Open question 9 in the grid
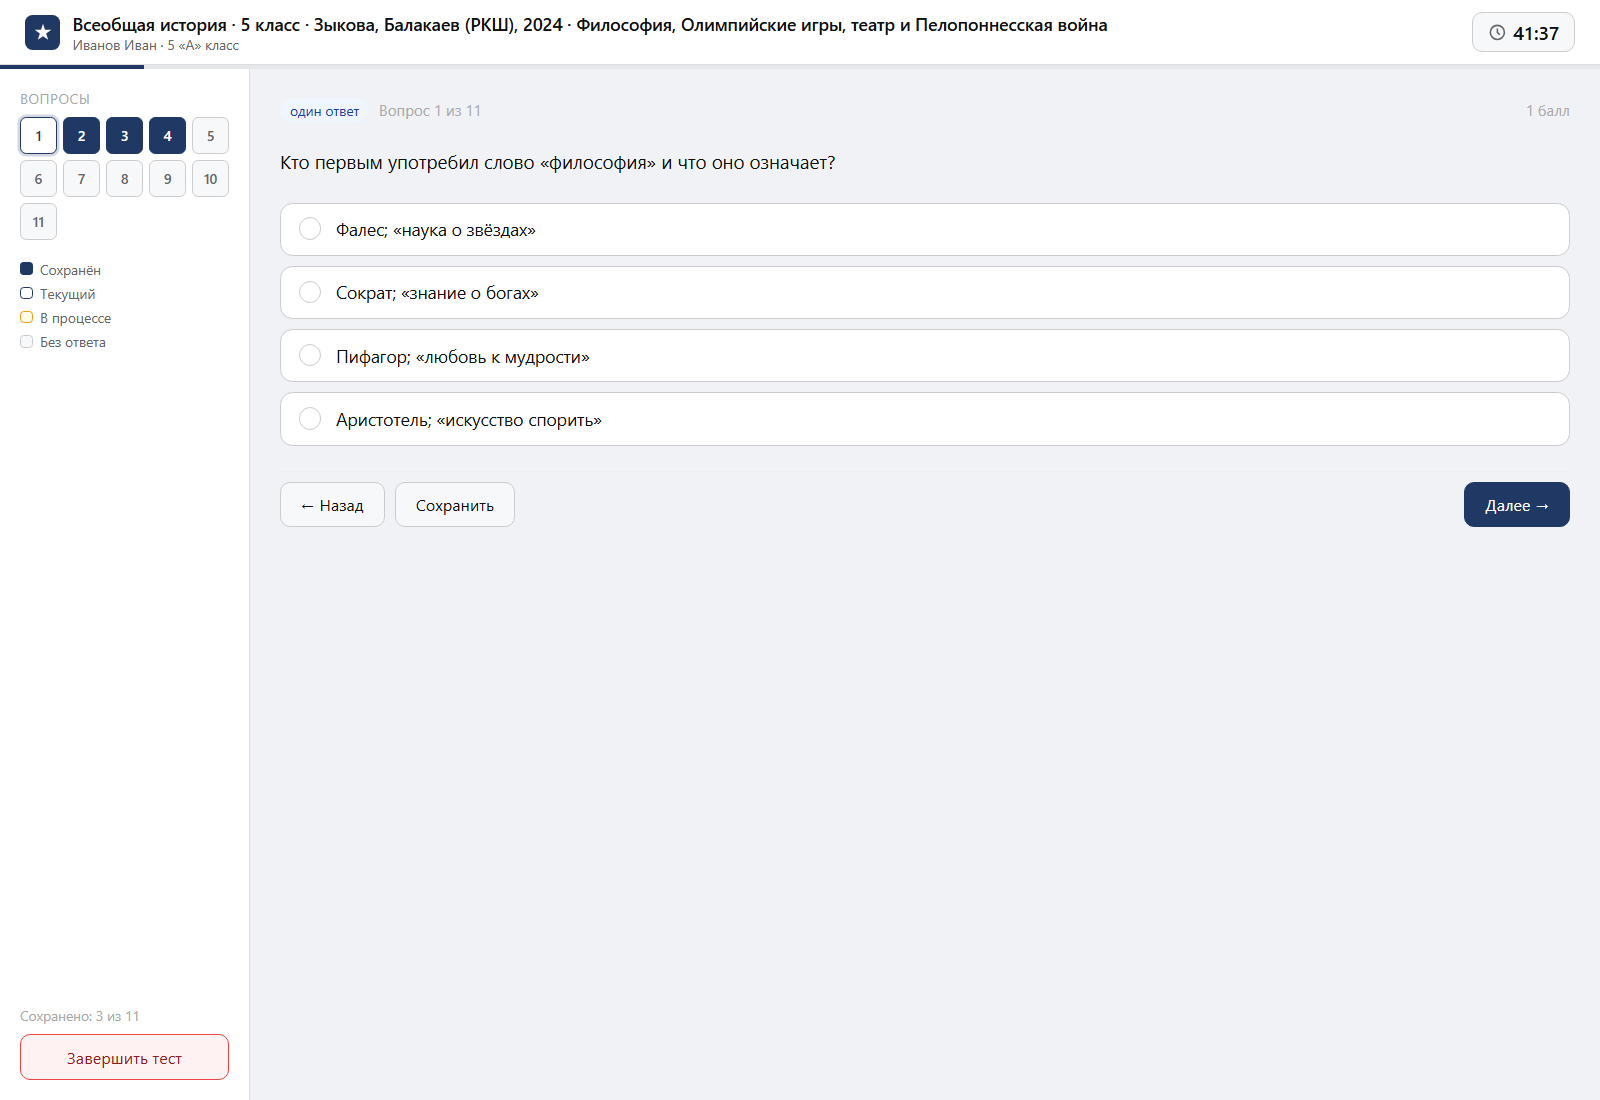The image size is (1600, 1100). point(167,179)
